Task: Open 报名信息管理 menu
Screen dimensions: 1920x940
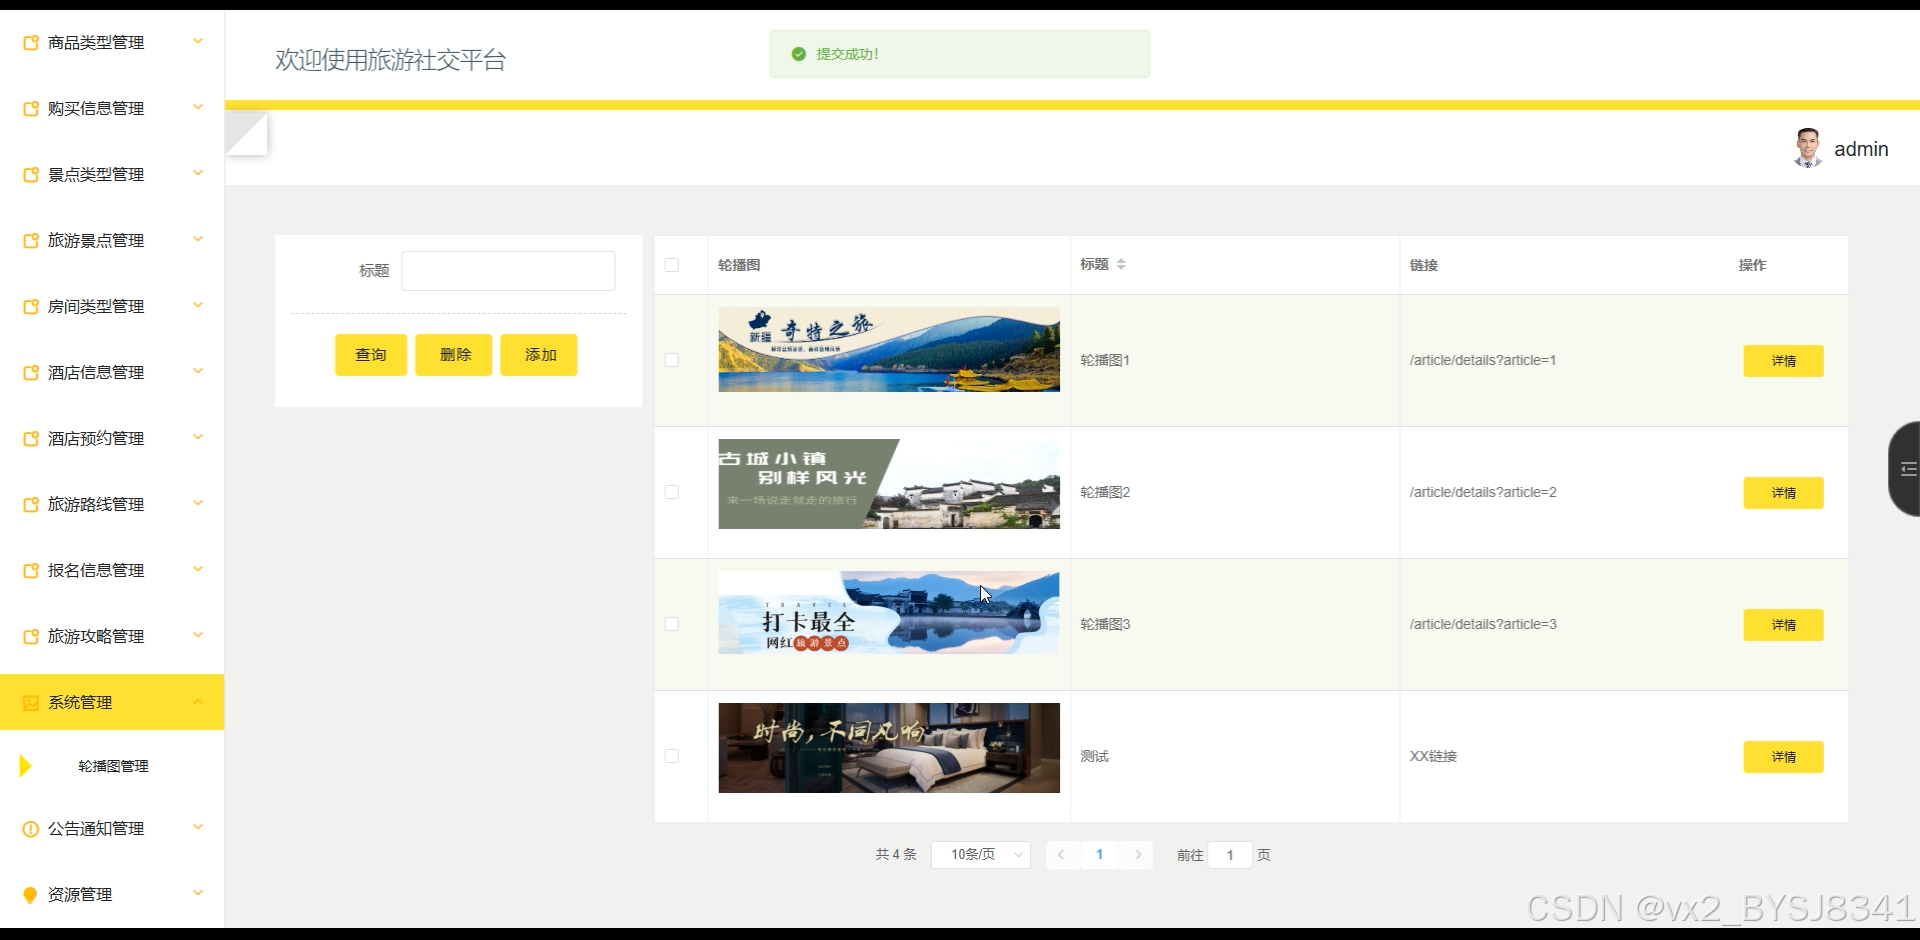Action: 112,571
